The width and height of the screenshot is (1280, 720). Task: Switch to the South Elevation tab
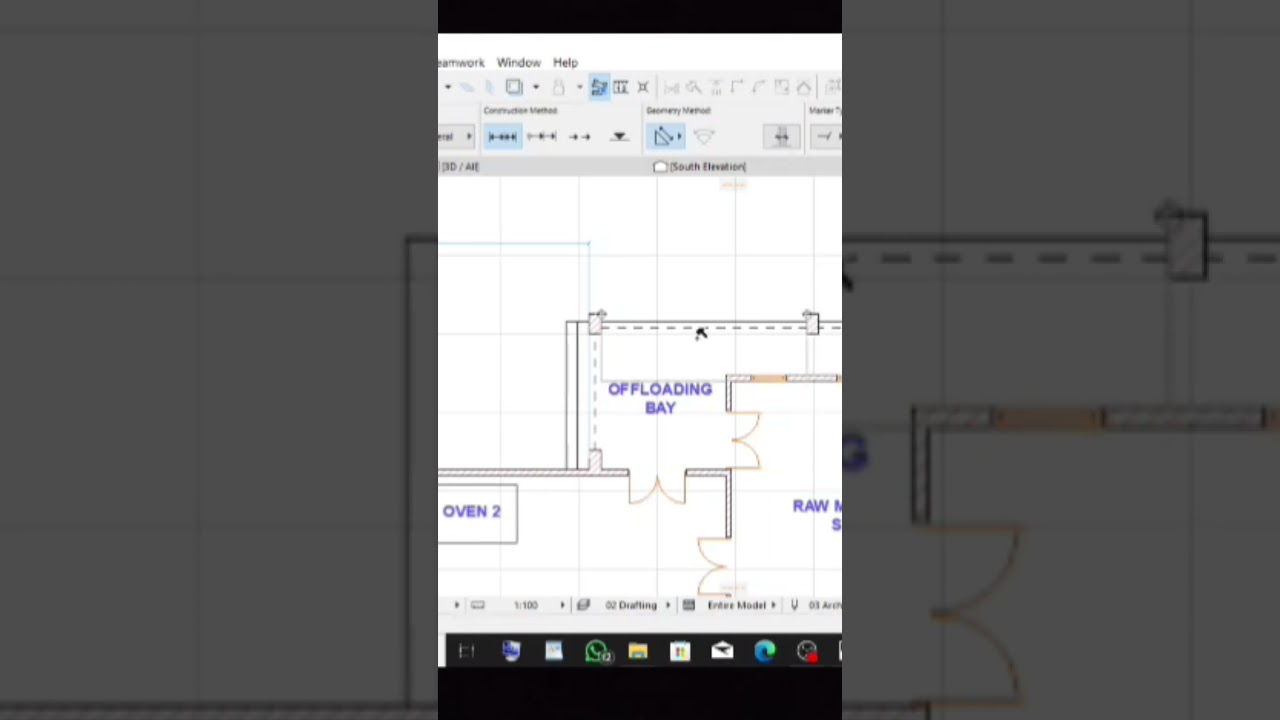point(700,167)
